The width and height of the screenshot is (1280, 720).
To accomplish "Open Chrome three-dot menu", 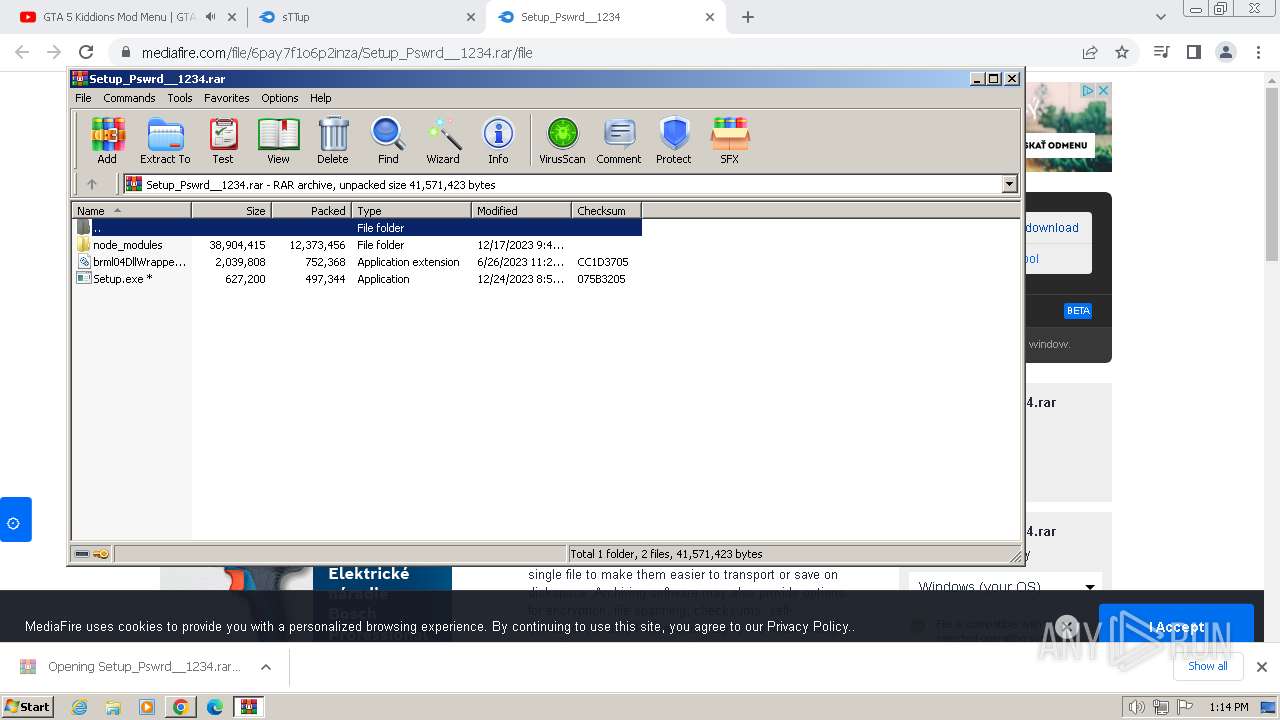I will click(x=1257, y=52).
